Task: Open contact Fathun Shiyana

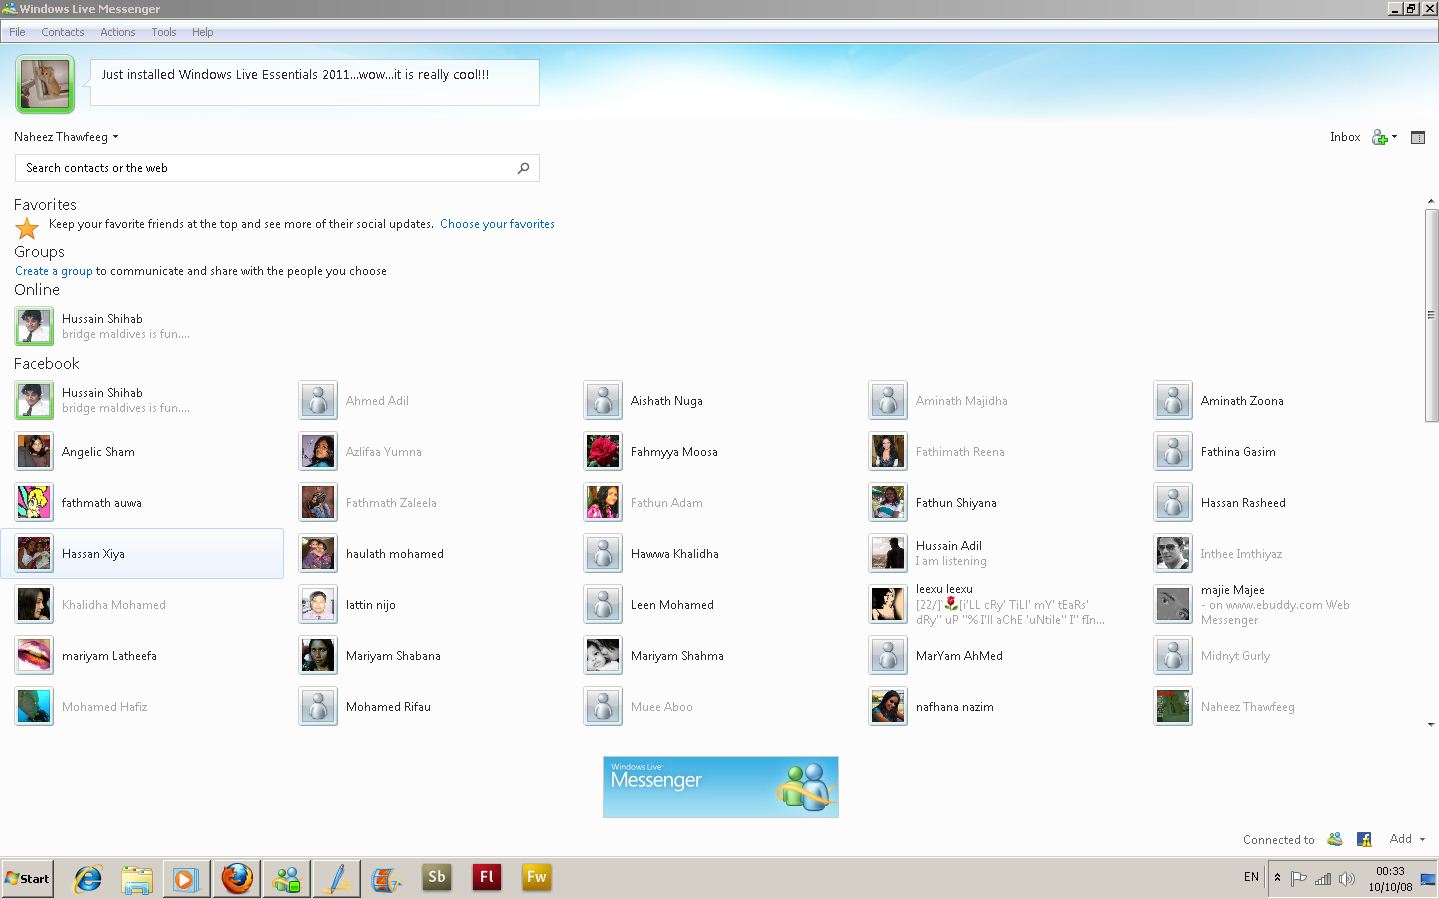Action: pos(956,503)
